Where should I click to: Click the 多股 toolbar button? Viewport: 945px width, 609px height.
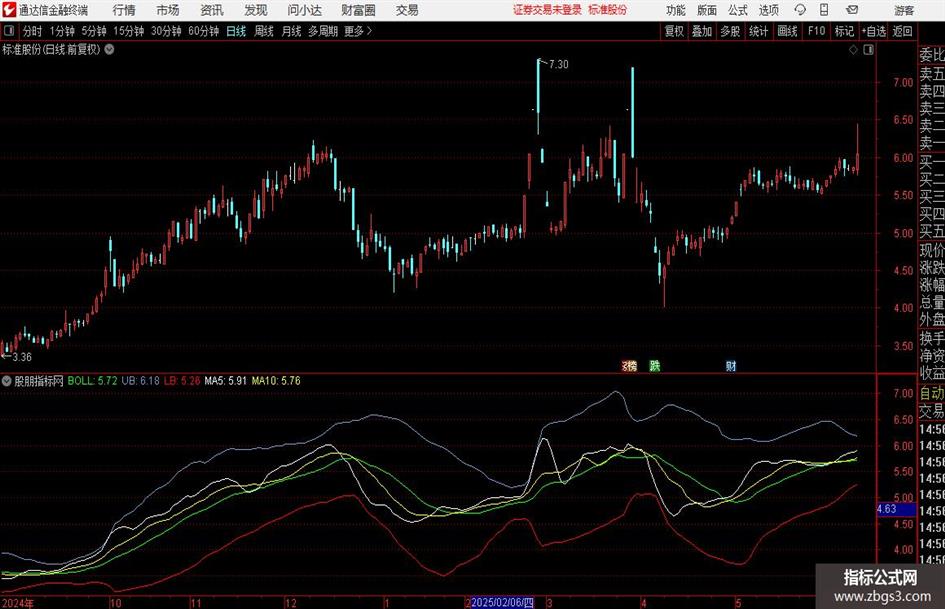click(730, 31)
